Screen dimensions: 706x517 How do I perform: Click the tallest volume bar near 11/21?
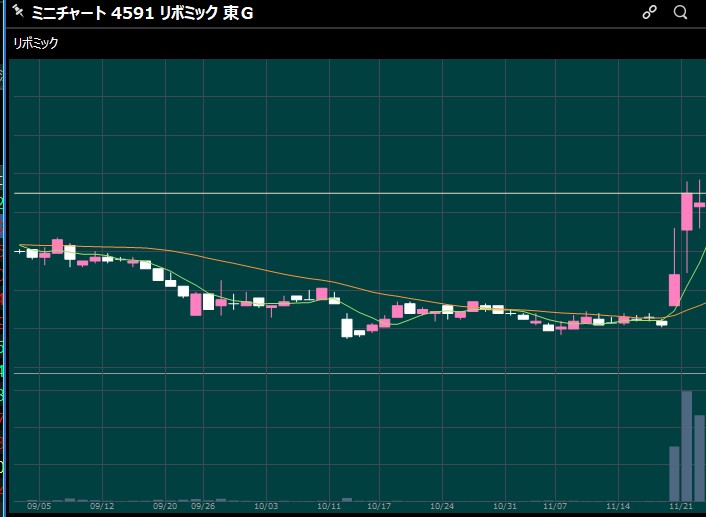pos(687,446)
